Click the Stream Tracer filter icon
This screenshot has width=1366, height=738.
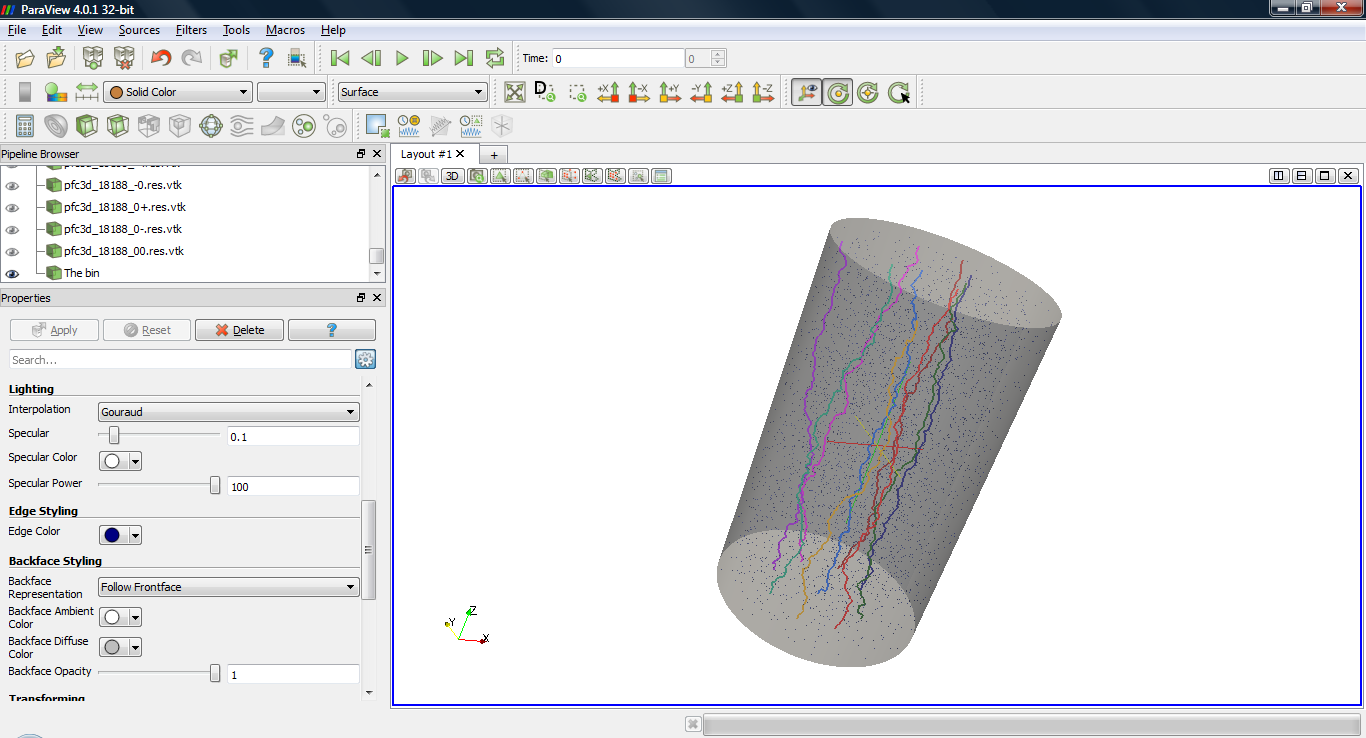click(x=242, y=126)
